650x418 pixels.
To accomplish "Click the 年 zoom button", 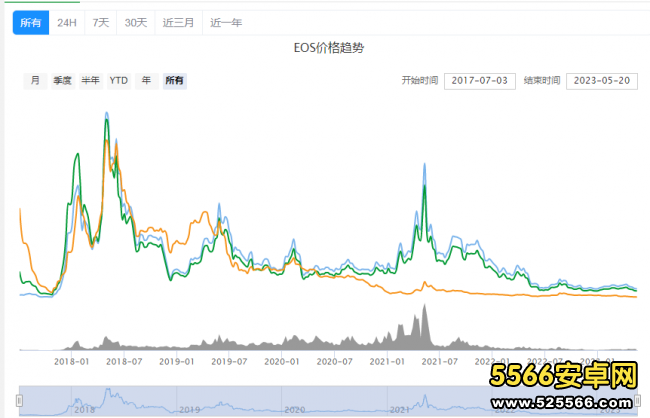I will [x=146, y=80].
